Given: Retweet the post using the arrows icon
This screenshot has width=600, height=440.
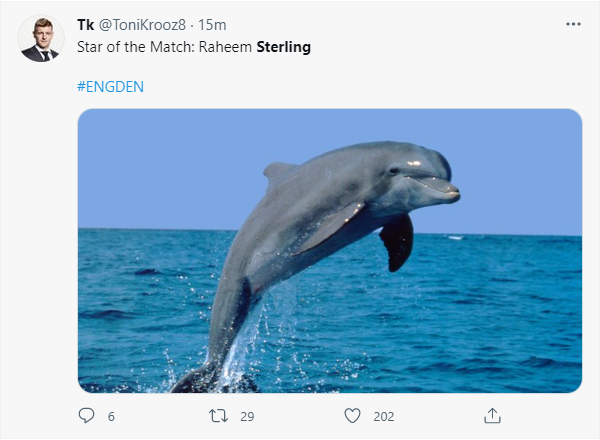Looking at the screenshot, I should 218,416.
